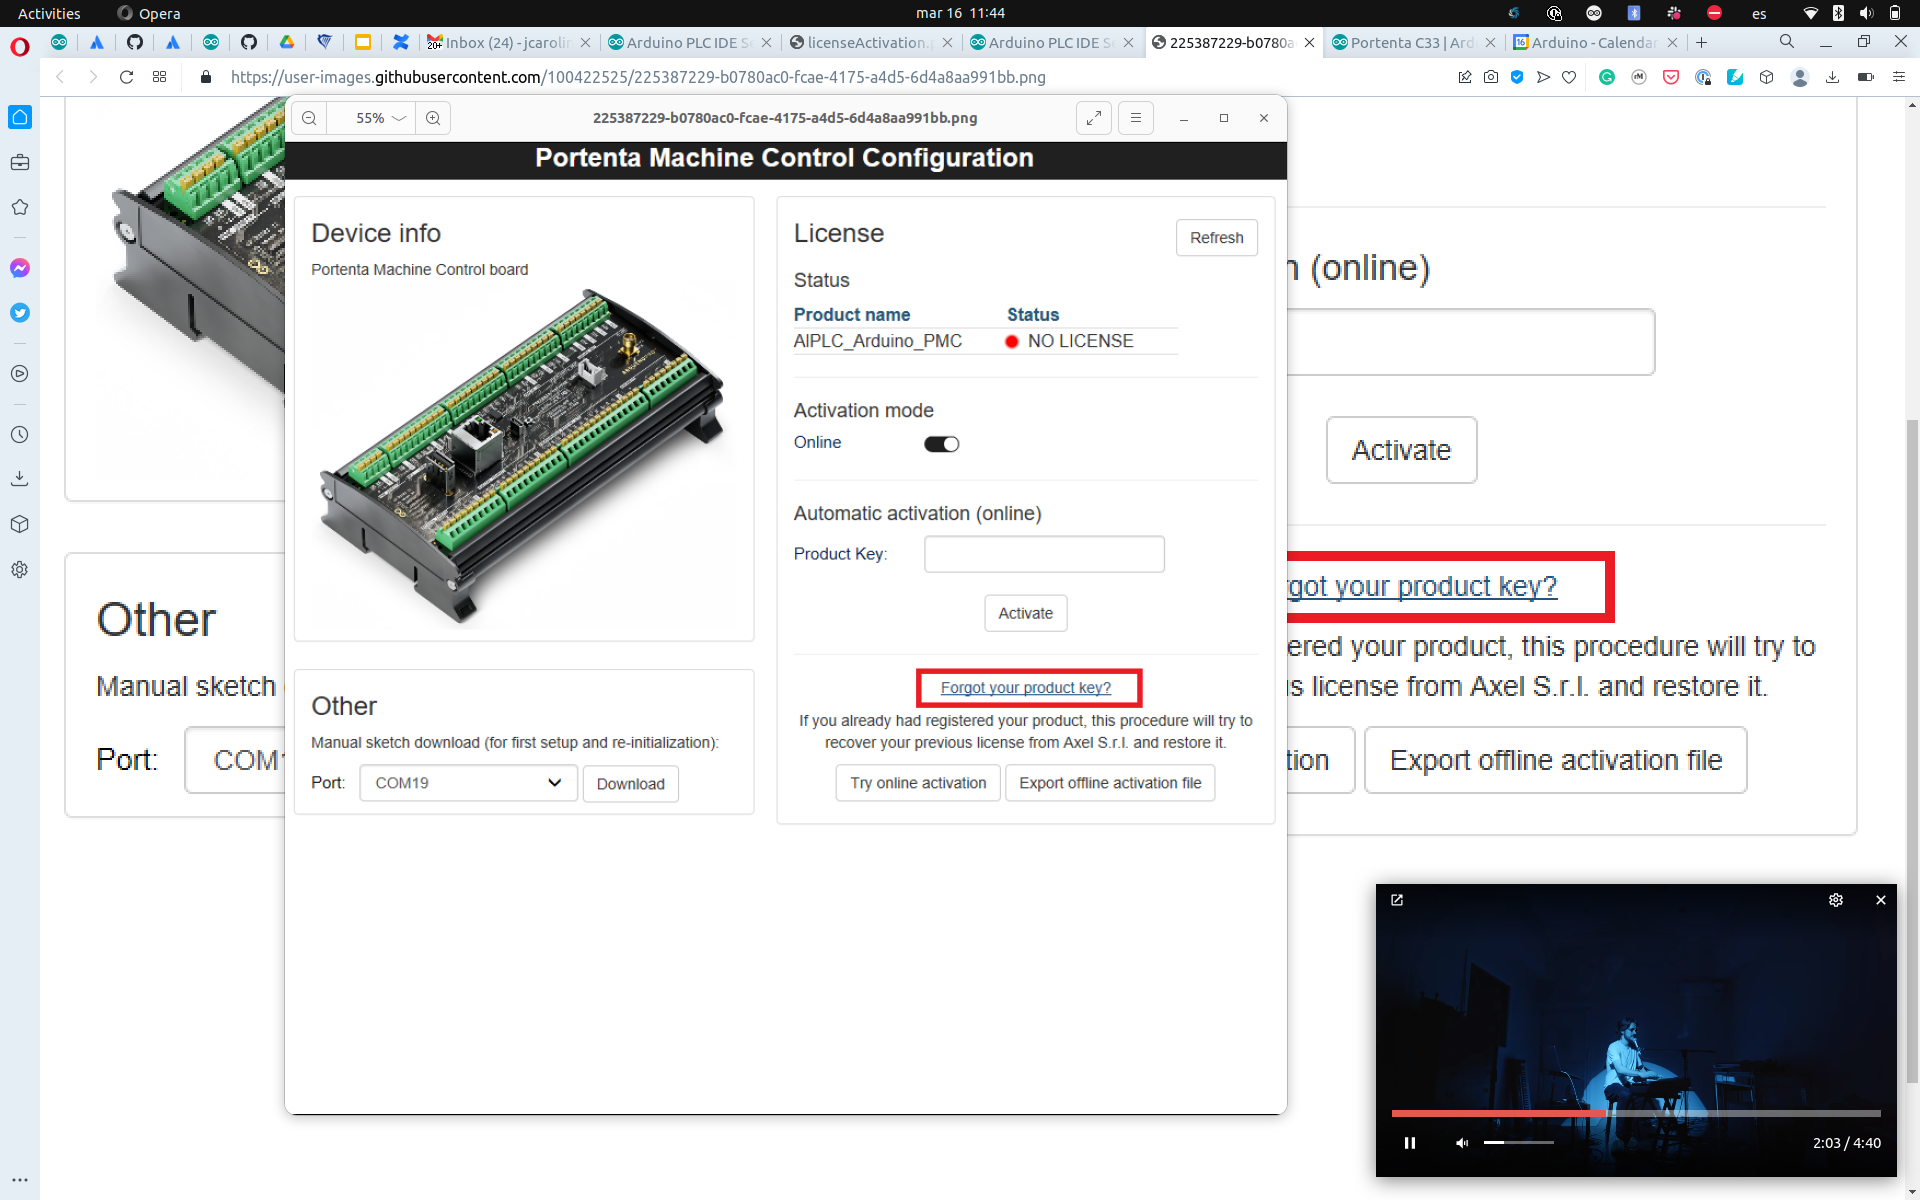This screenshot has height=1200, width=1920.
Task: Open Grammarly extension icon
Action: tap(1607, 77)
